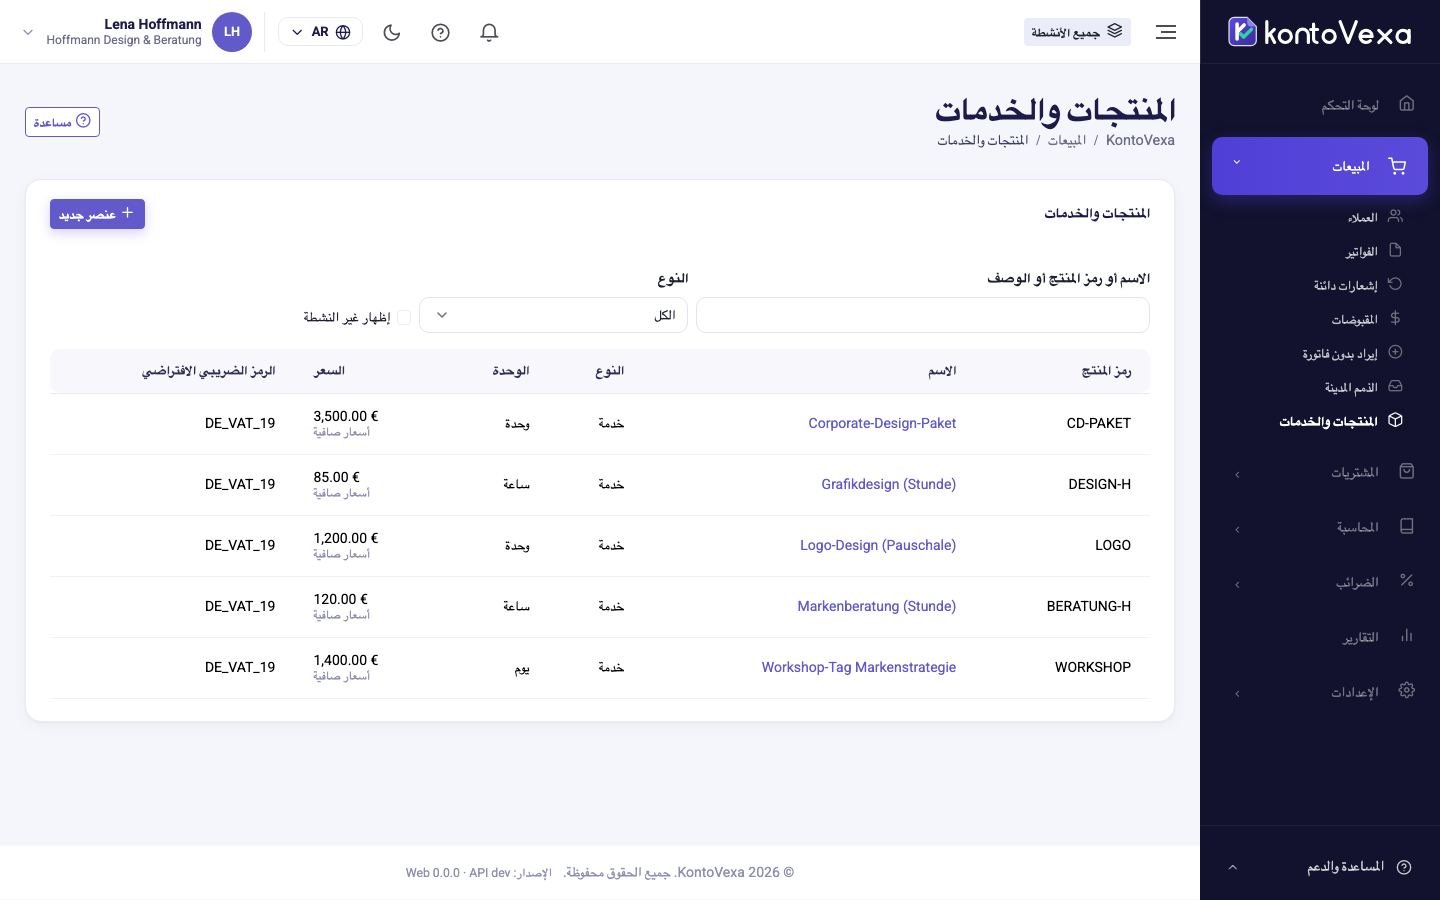This screenshot has width=1440, height=900.
Task: Open the الفواتير menu item
Action: click(x=1361, y=251)
